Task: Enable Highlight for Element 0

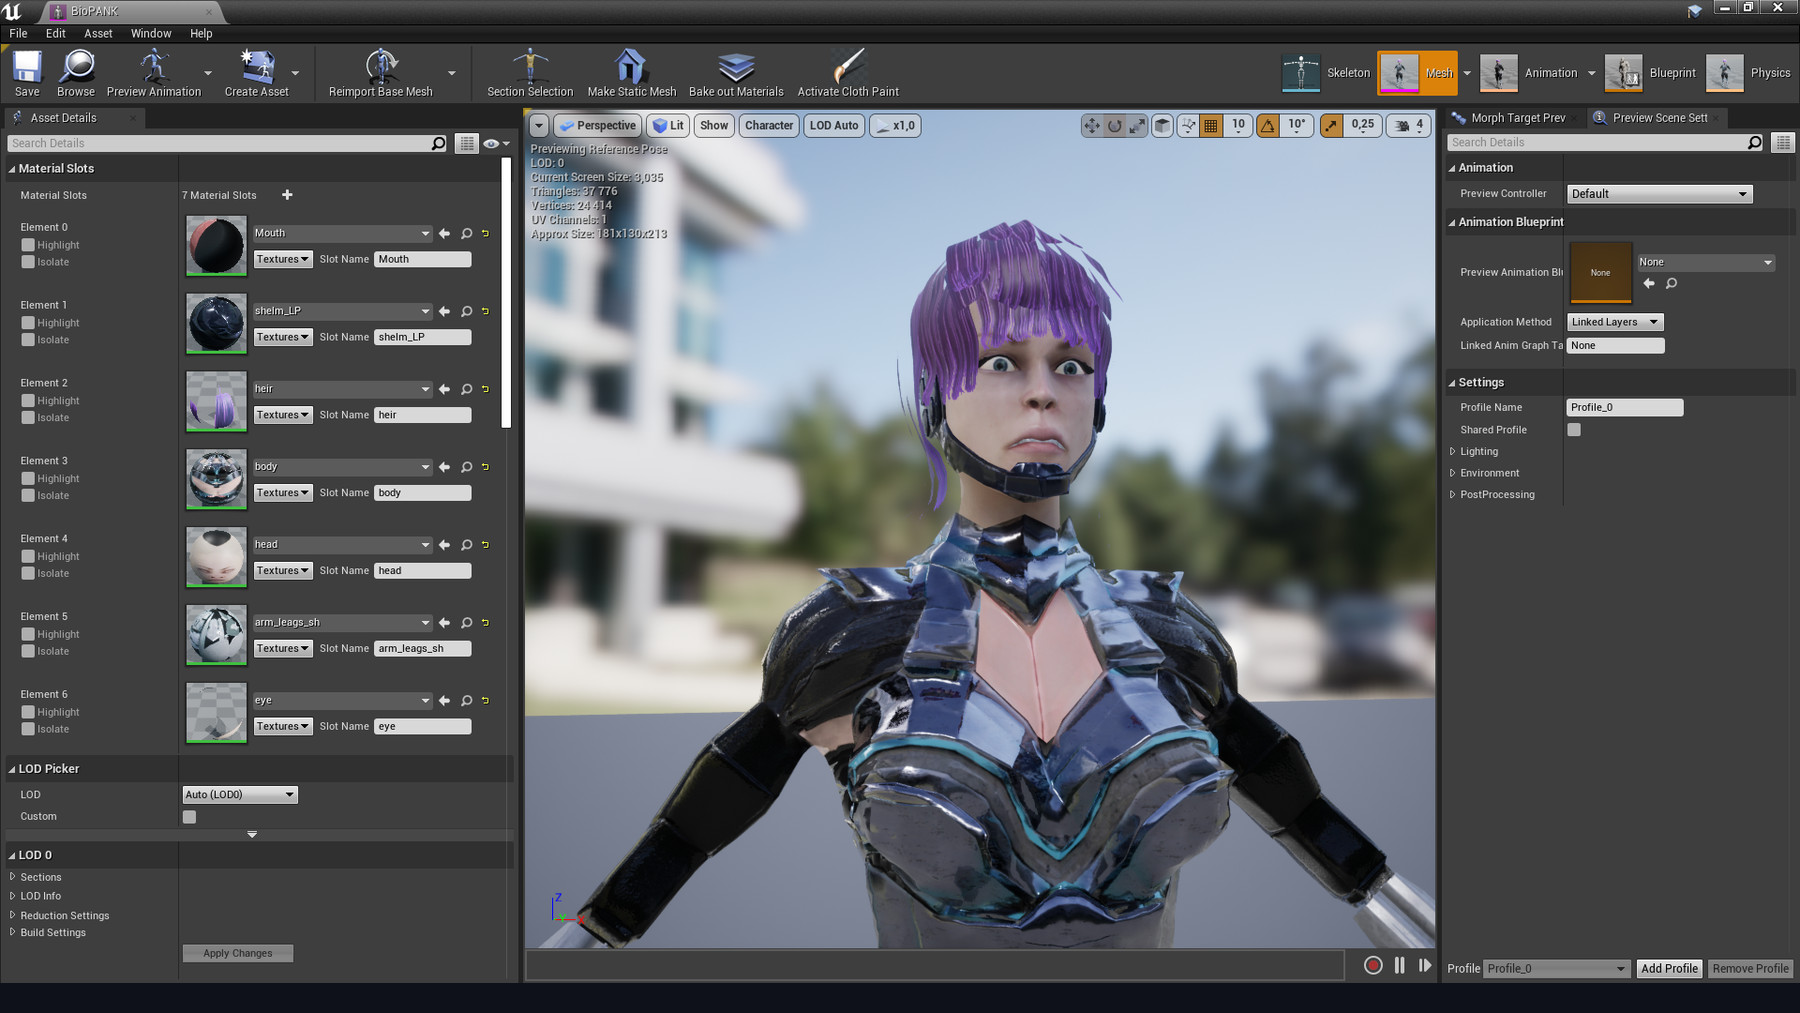Action: pyautogui.click(x=28, y=245)
